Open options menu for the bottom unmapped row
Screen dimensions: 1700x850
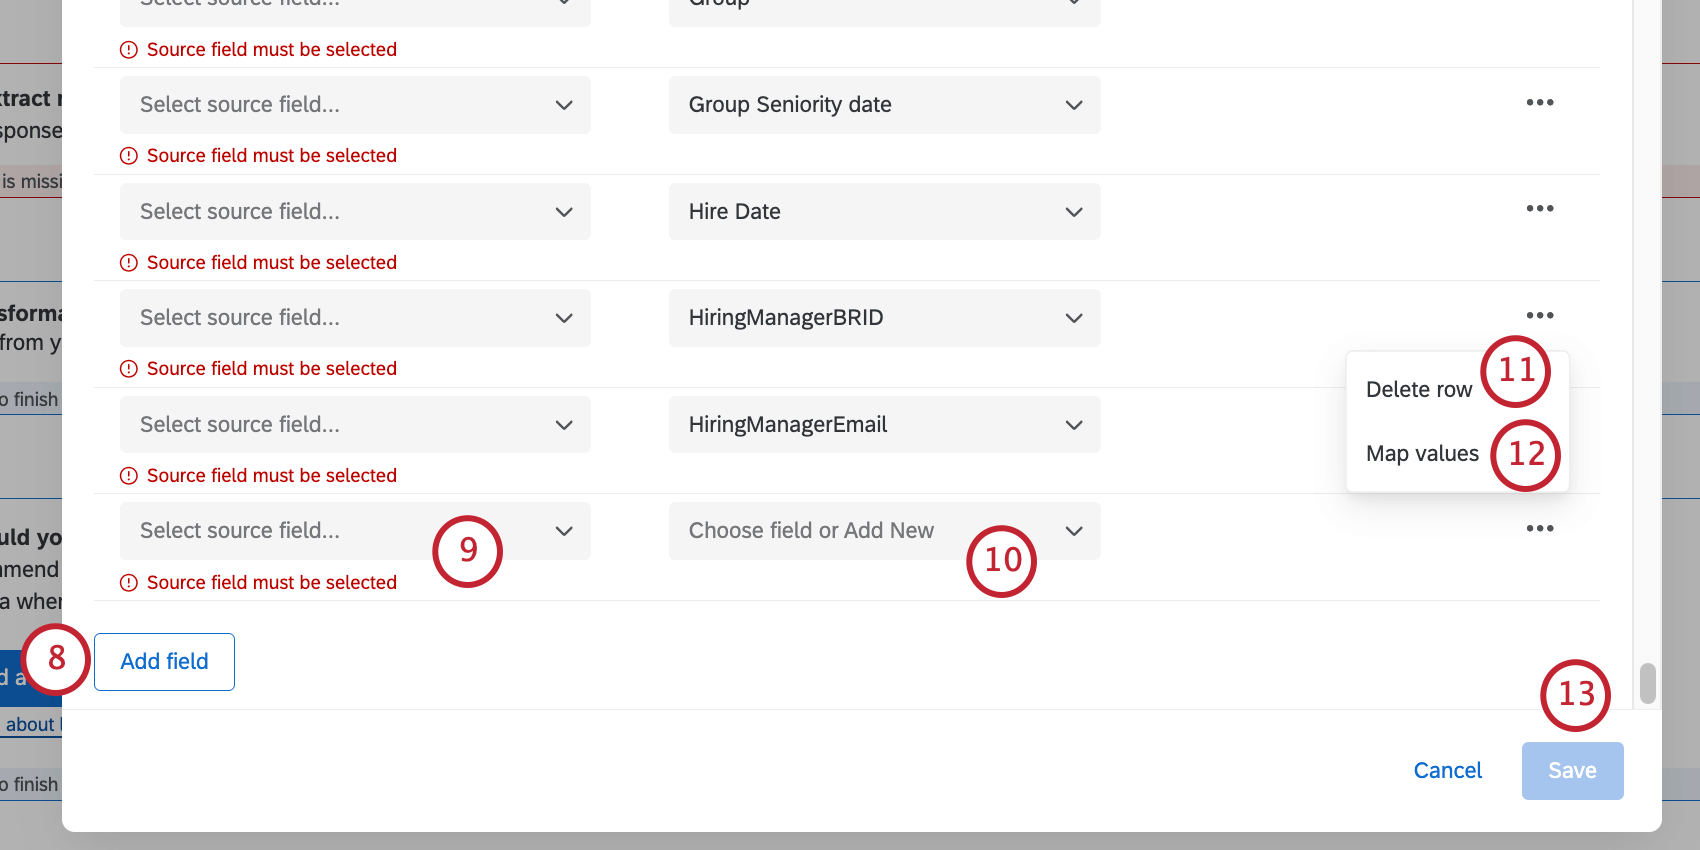pyautogui.click(x=1540, y=528)
